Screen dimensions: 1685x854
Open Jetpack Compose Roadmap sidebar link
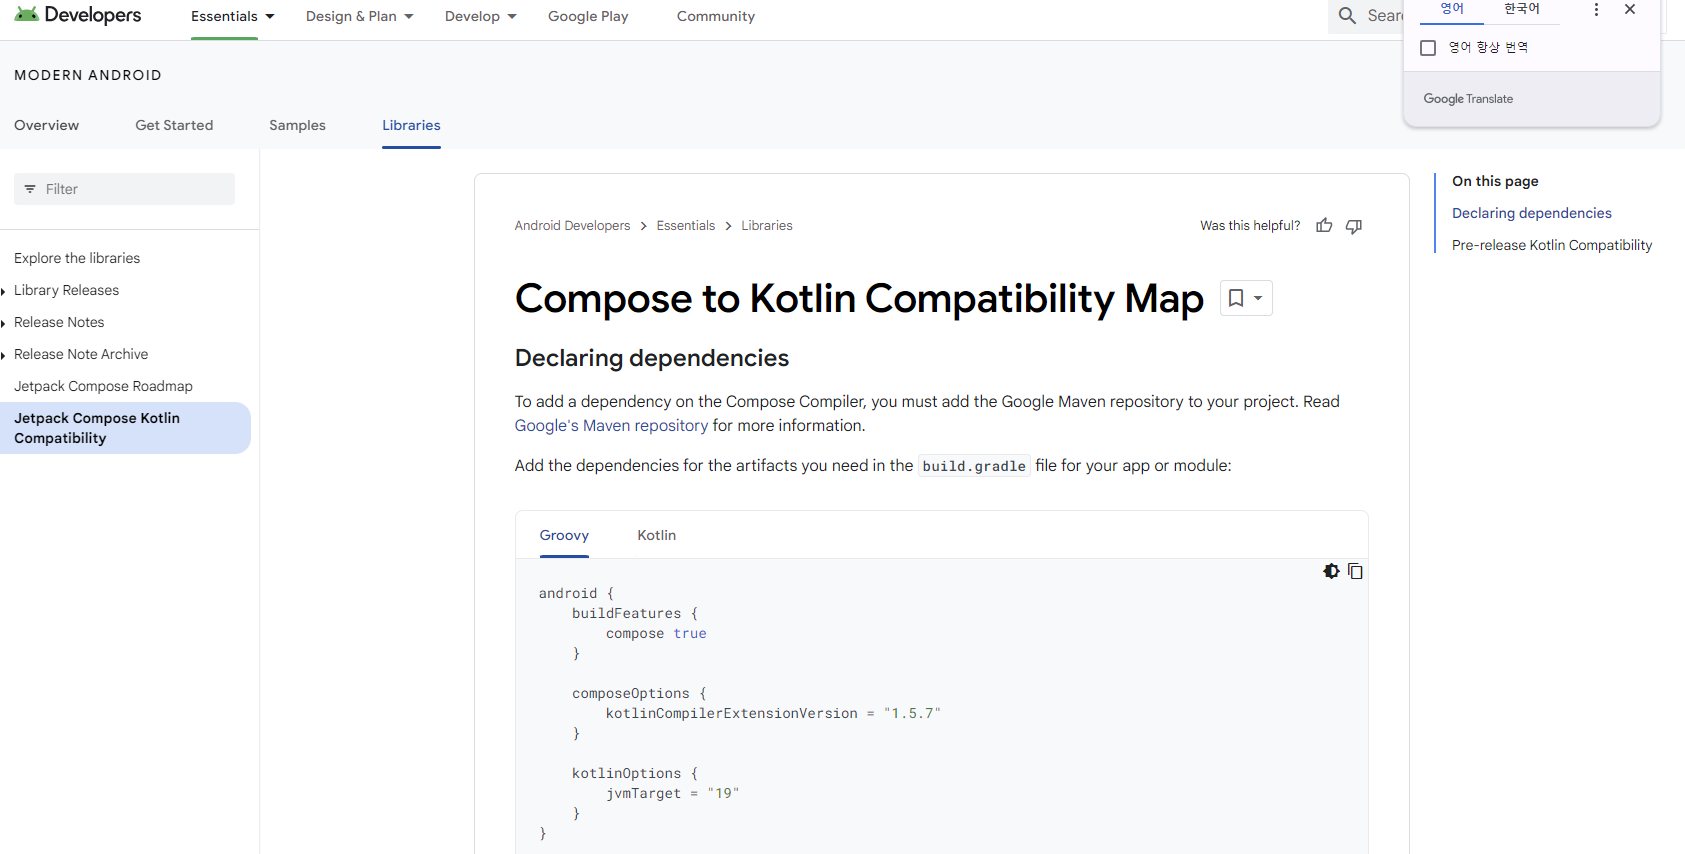click(x=103, y=386)
